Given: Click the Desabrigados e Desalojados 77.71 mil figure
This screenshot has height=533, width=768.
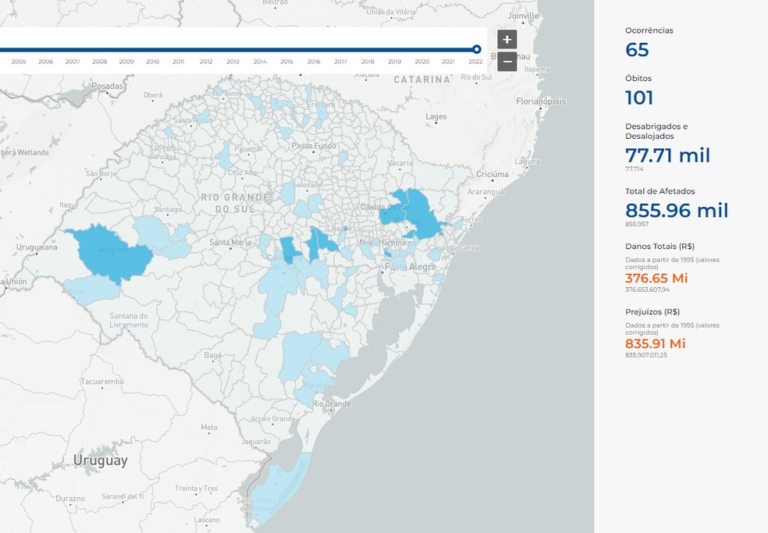Looking at the screenshot, I should pos(667,155).
